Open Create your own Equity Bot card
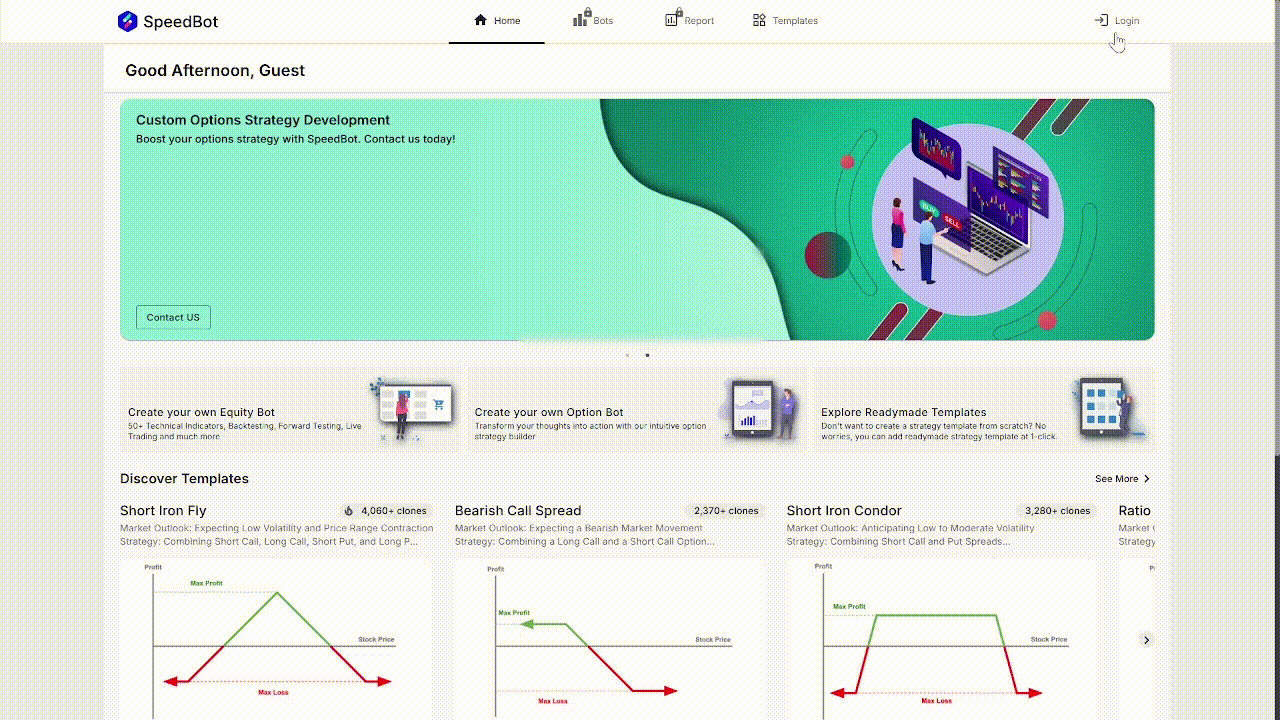1280x720 pixels. click(289, 409)
